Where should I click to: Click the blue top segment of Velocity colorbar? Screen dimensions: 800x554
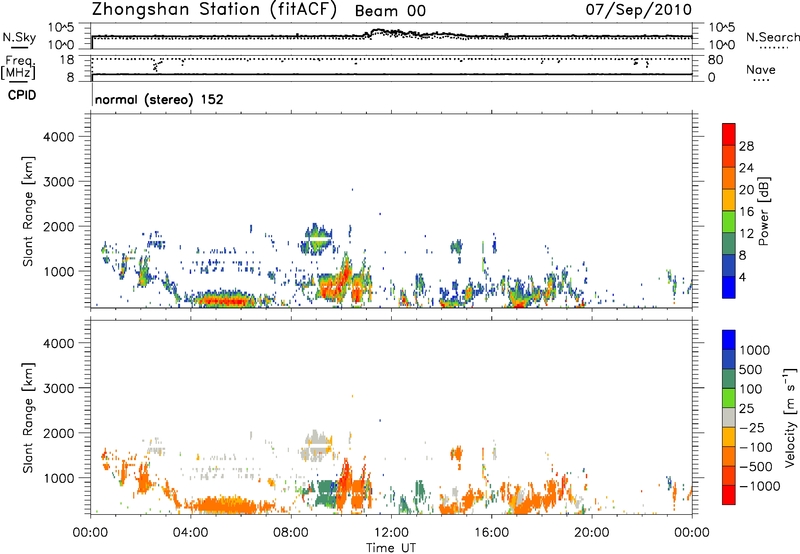pos(729,340)
